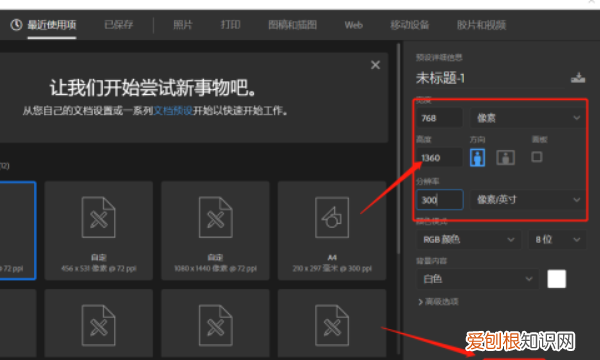Screen dimensions: 600x360
Task: Click the height field showing 1360
Action: [439, 158]
